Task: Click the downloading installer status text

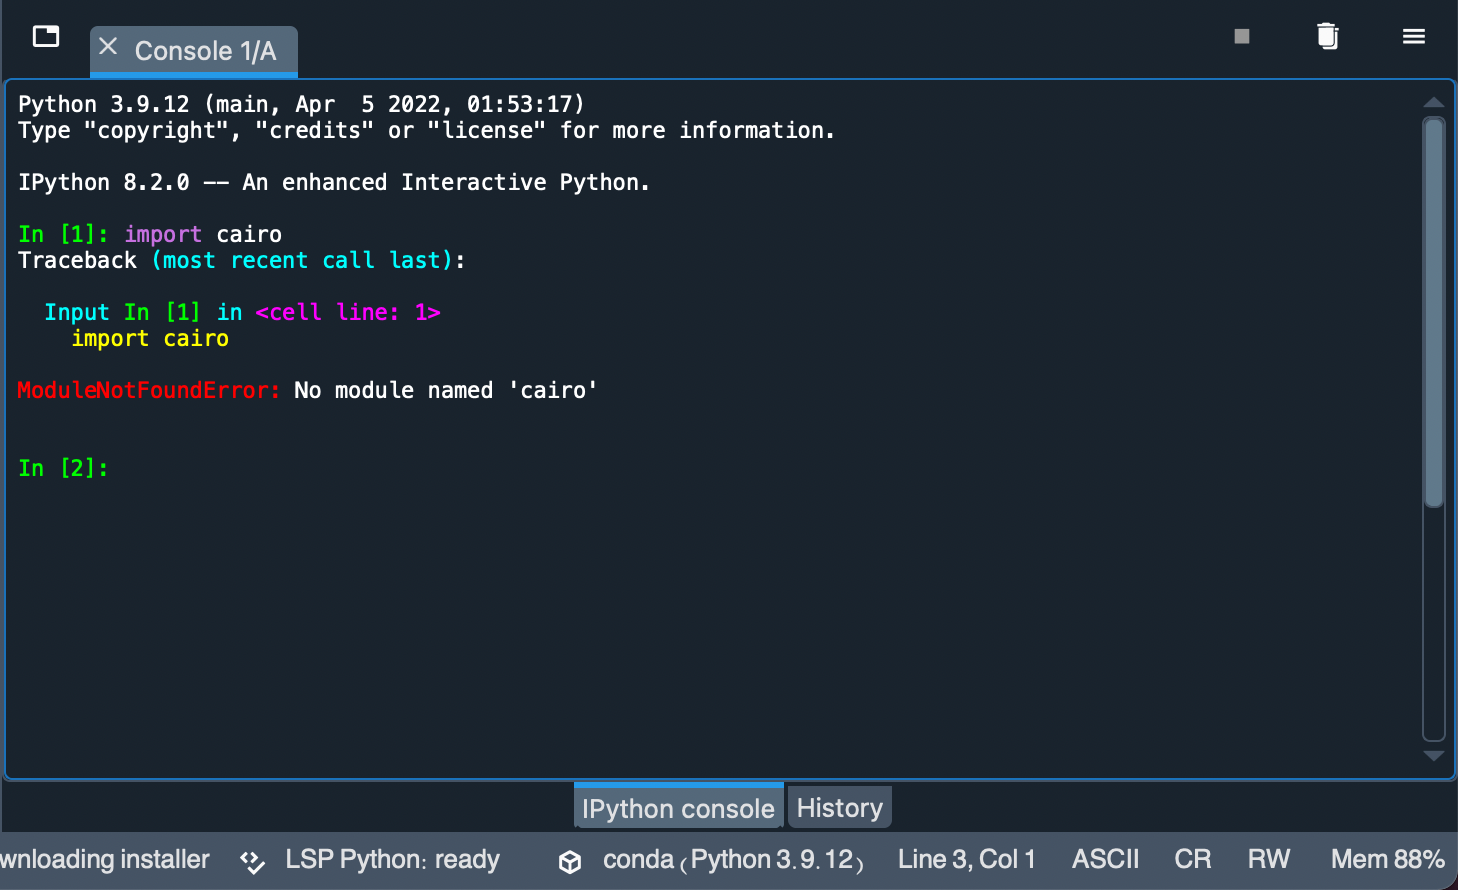Action: (x=105, y=859)
